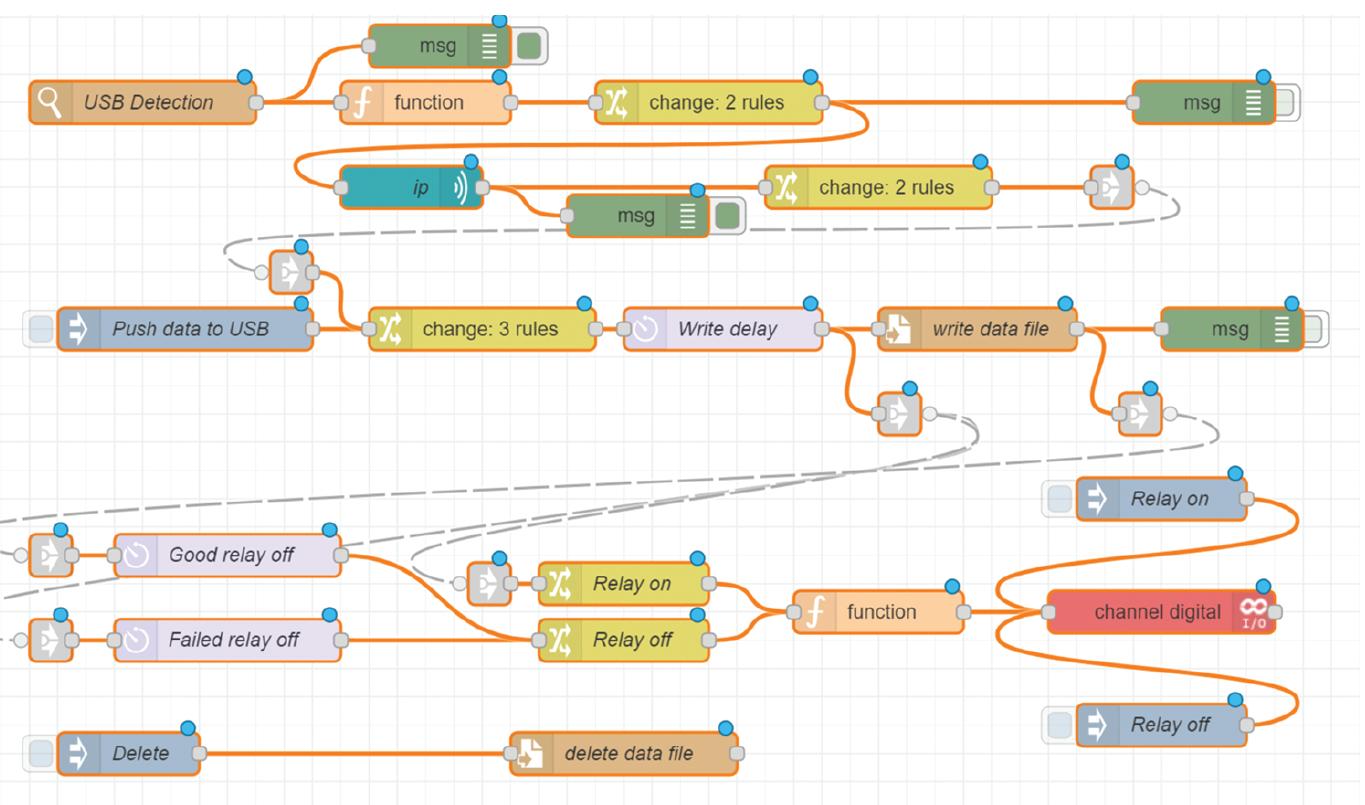This screenshot has height=805, width=1365.
Task: Trigger the Relay off inject button
Action: coord(1060,724)
